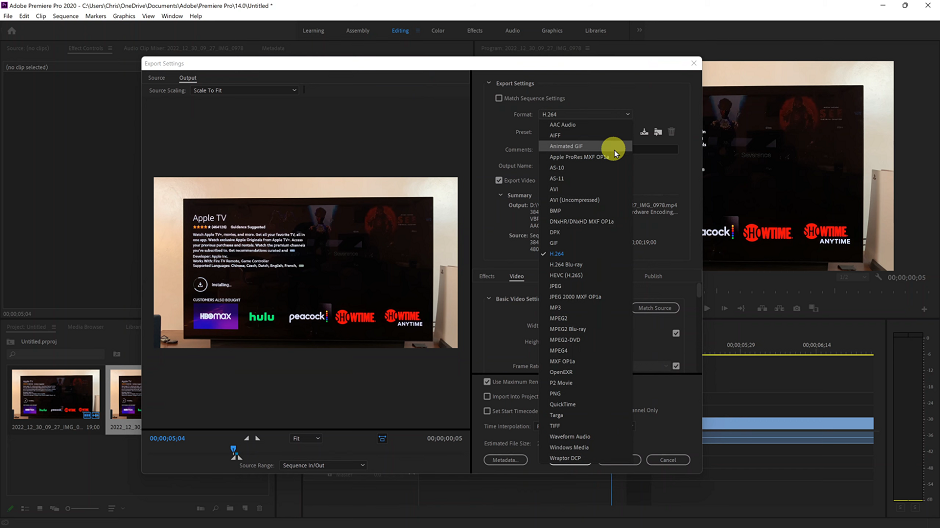
Task: Toggle the Frame Rate match-source checkbox
Action: click(676, 366)
